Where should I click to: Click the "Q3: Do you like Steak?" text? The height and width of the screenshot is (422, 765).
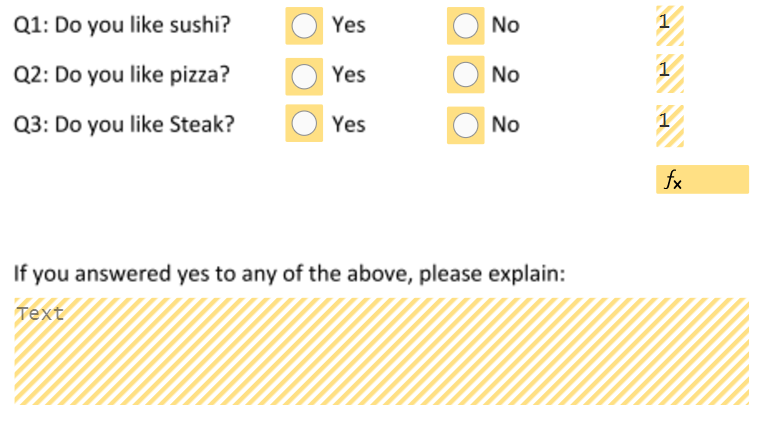124,125
